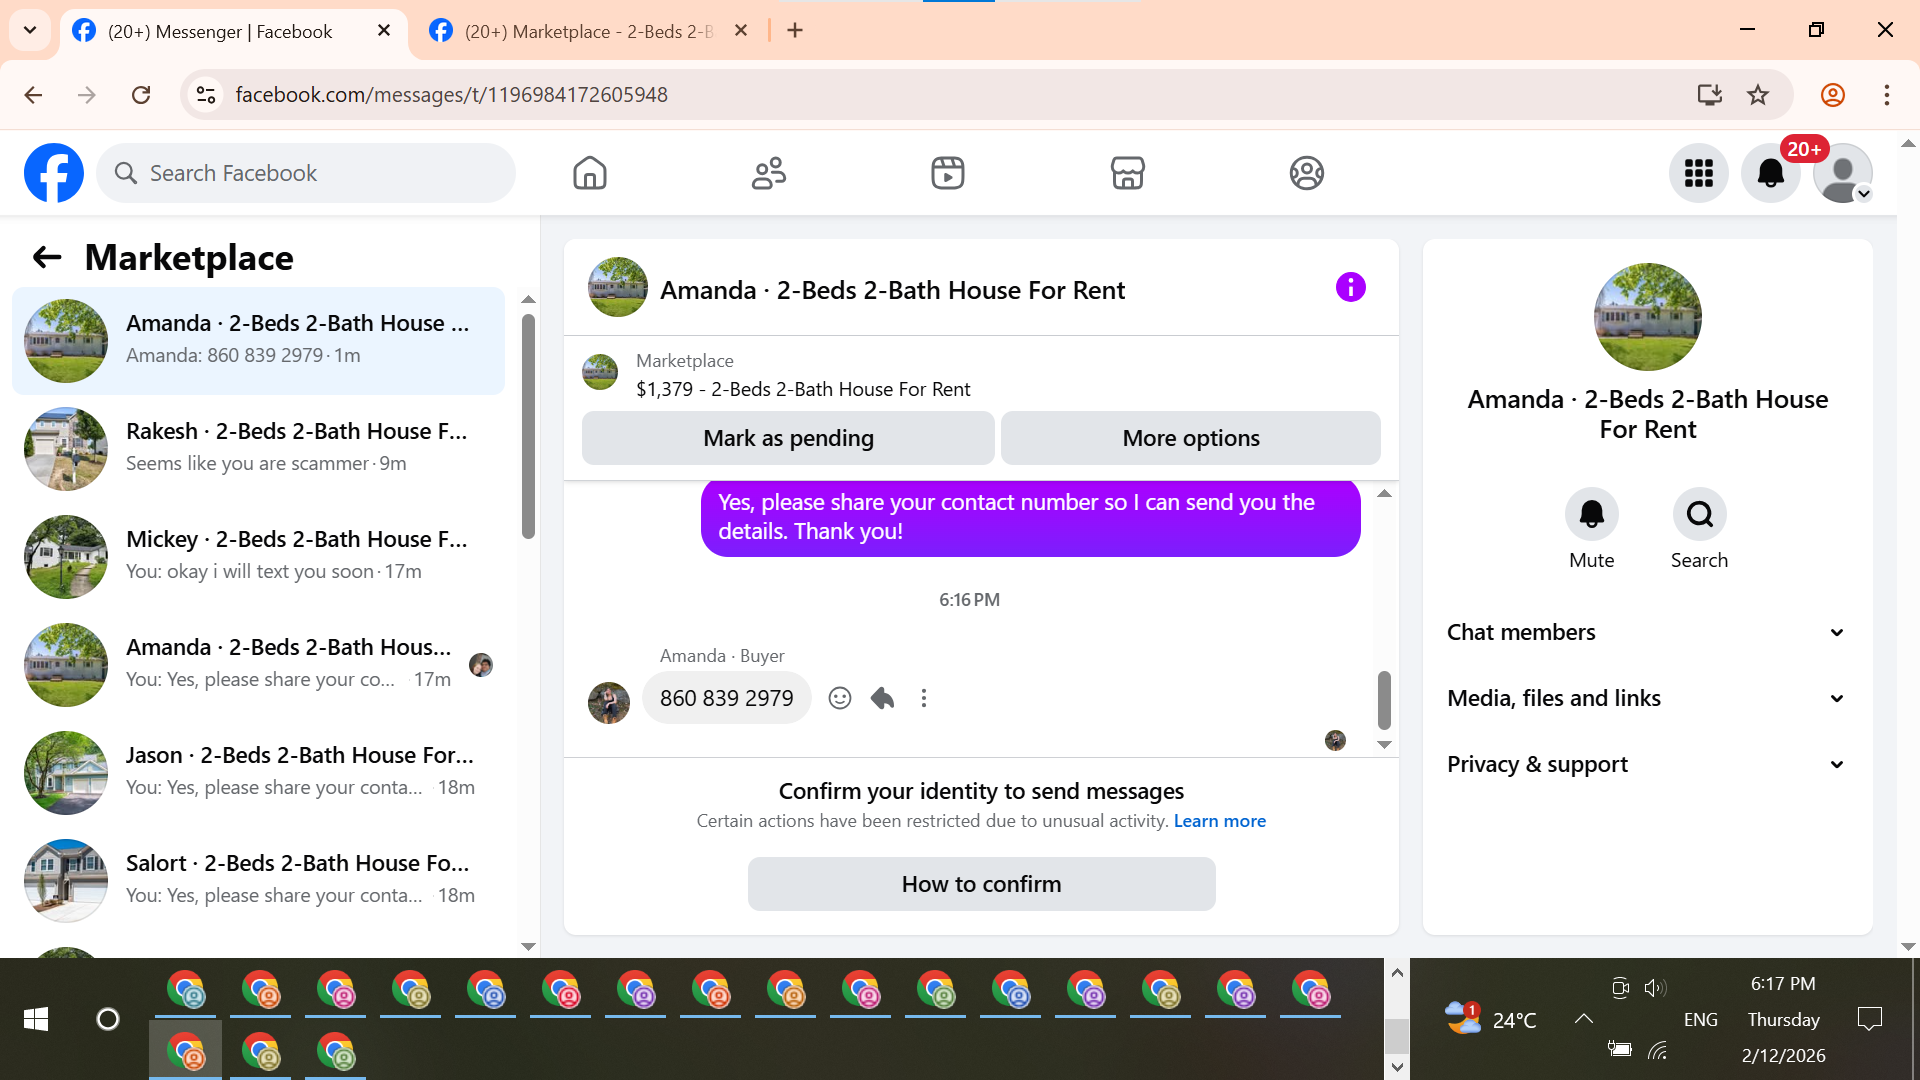
Task: Open conversation information icon
Action: coord(1350,288)
